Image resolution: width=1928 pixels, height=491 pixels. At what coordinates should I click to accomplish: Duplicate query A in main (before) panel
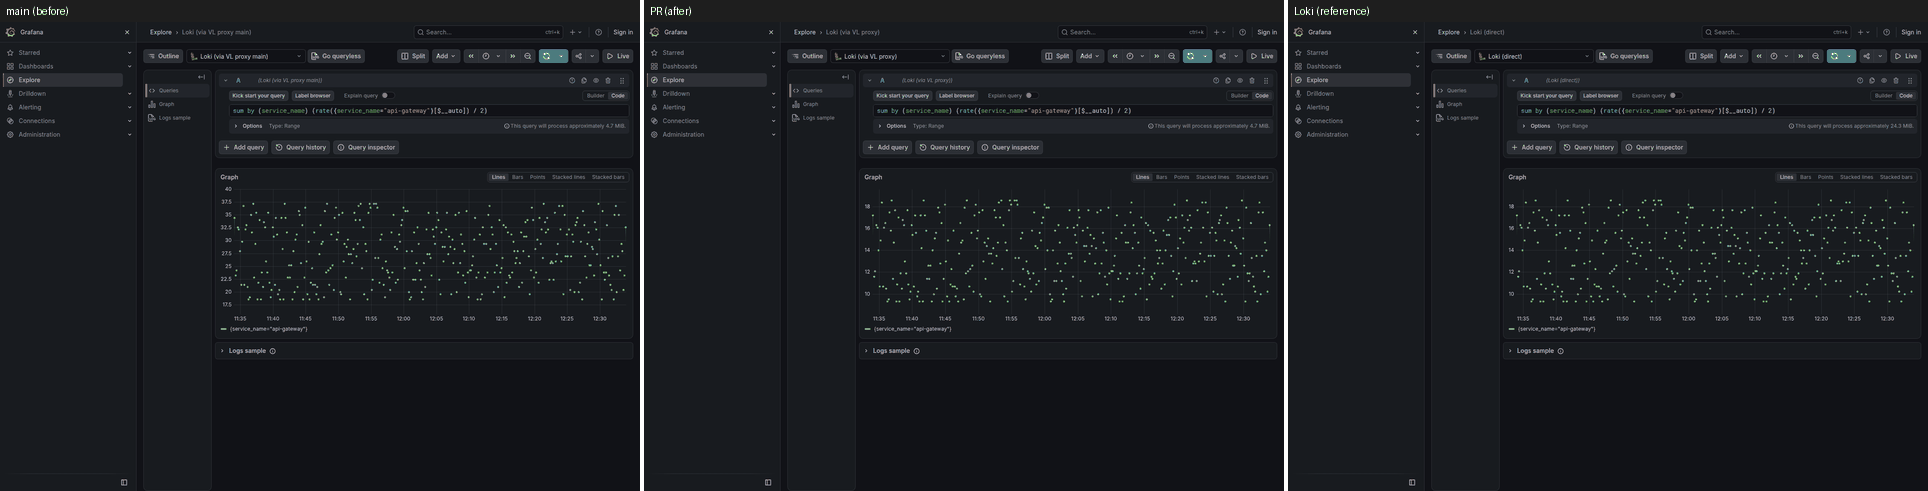pos(584,80)
